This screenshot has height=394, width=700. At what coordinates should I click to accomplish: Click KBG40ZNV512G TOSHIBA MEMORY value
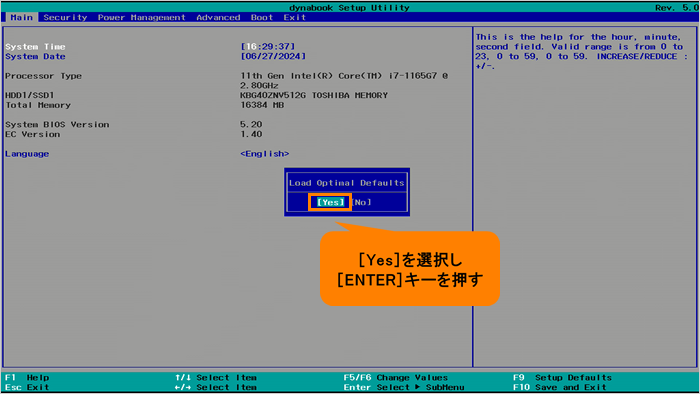(x=314, y=95)
